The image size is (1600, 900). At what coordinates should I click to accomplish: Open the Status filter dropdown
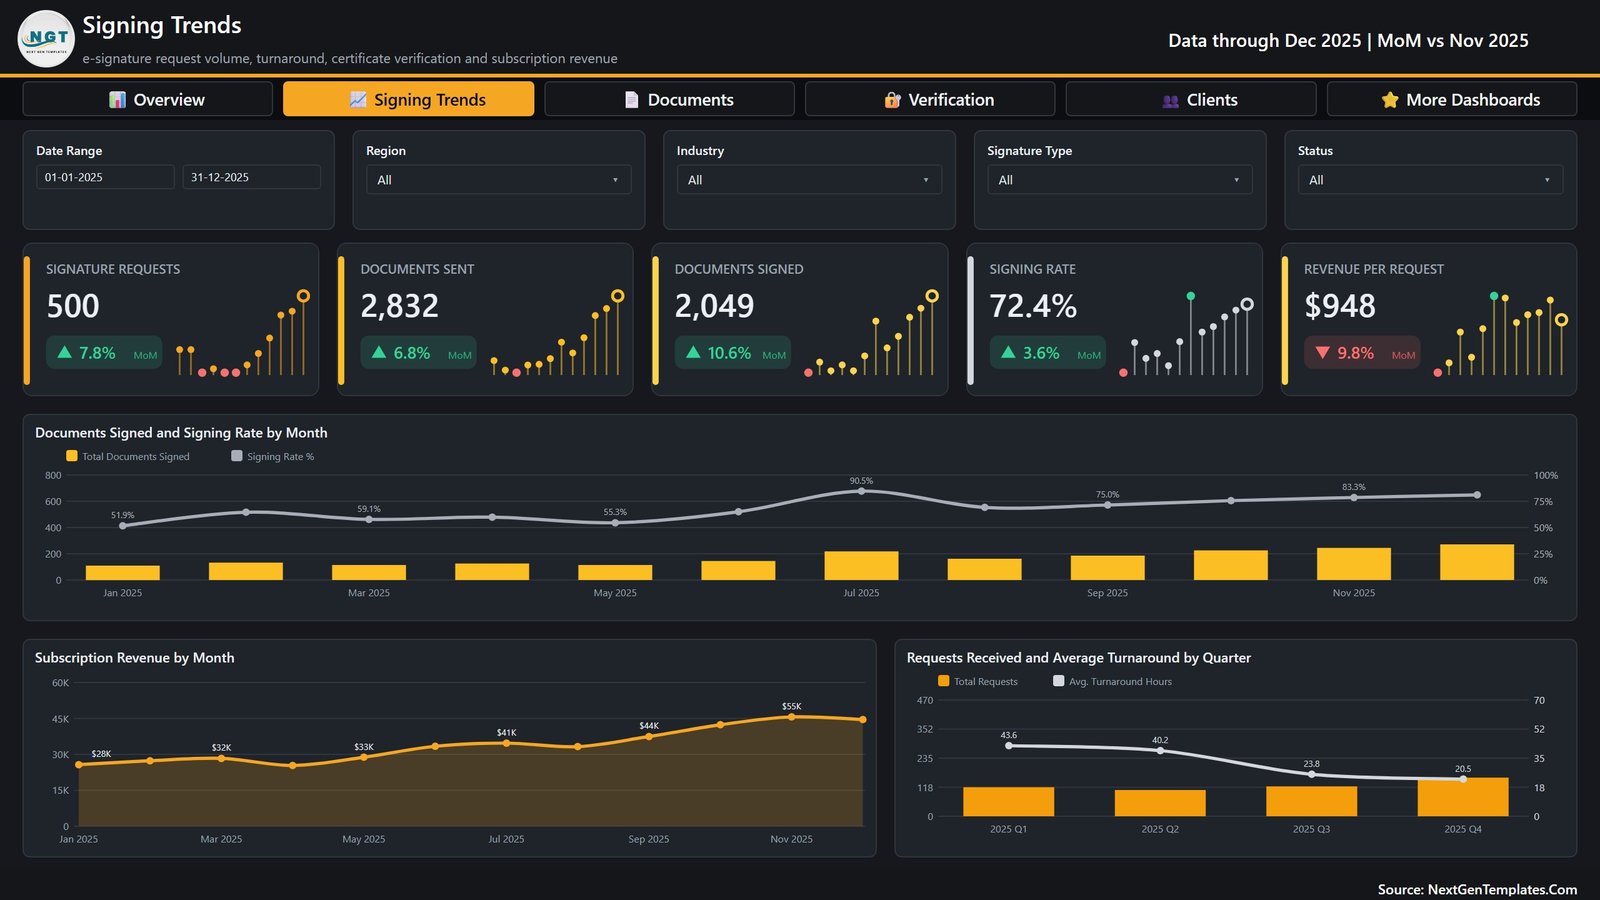tap(1430, 180)
